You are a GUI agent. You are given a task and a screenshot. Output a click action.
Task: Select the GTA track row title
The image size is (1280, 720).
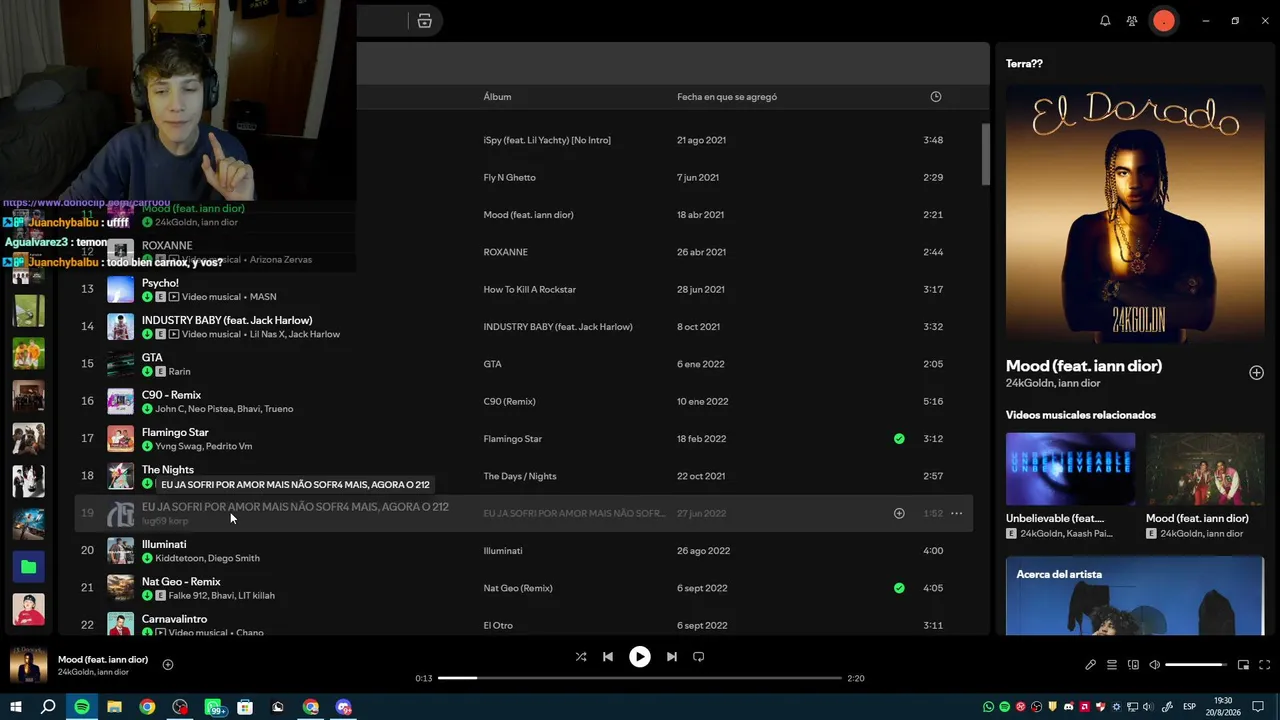click(152, 357)
